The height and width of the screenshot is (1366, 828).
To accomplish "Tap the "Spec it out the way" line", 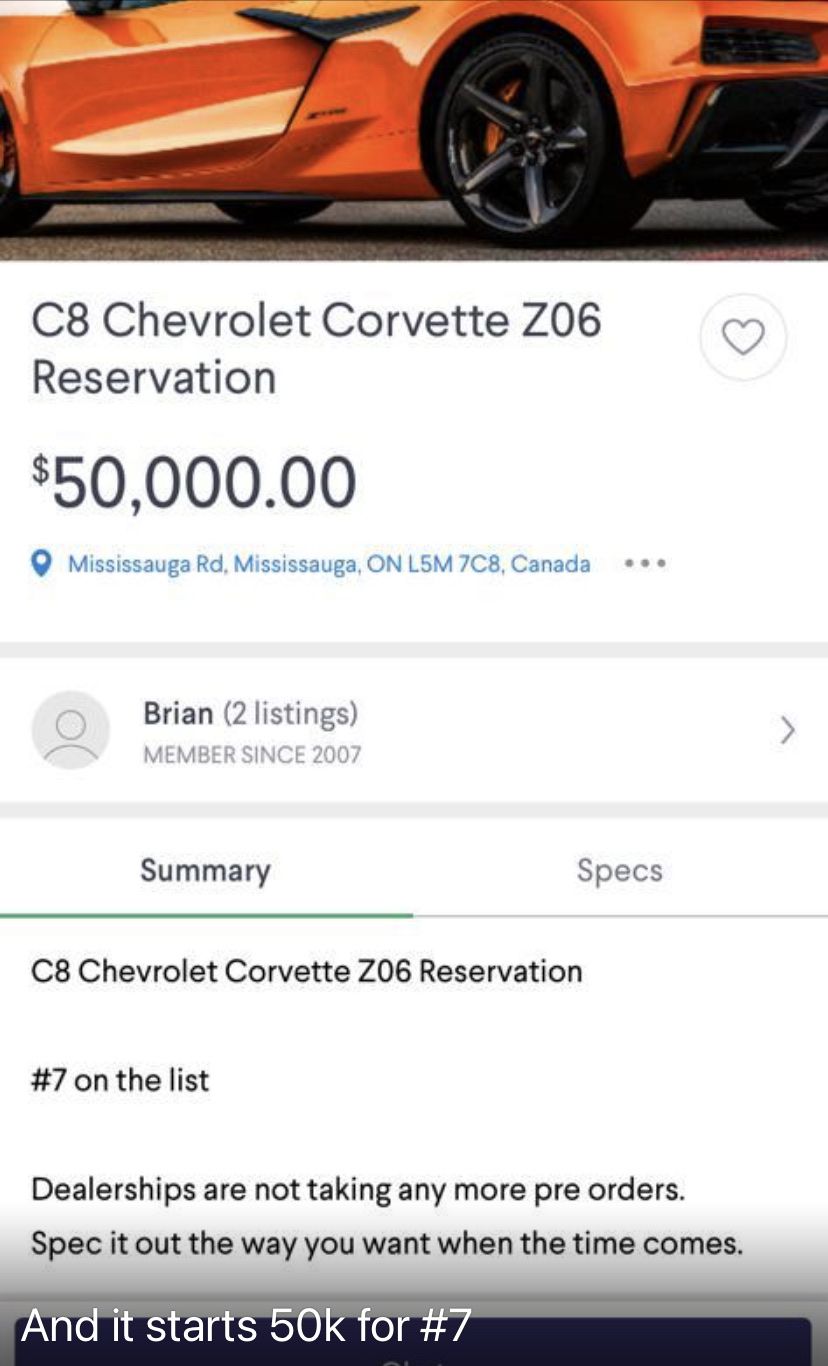I will point(387,1244).
